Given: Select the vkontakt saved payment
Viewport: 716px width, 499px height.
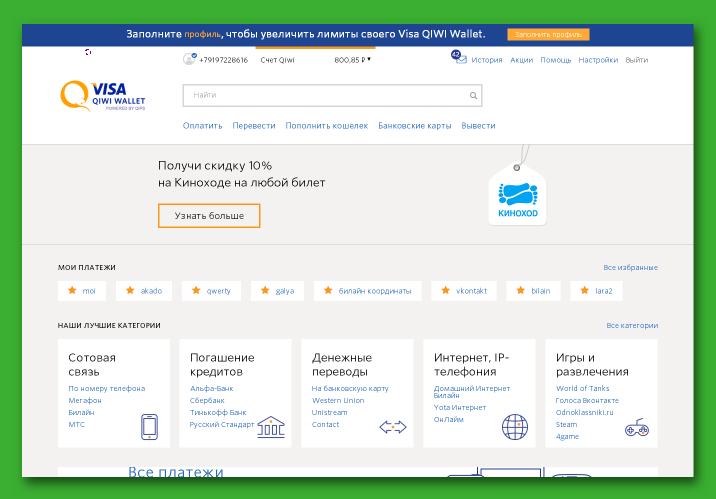Looking at the screenshot, I should point(464,291).
